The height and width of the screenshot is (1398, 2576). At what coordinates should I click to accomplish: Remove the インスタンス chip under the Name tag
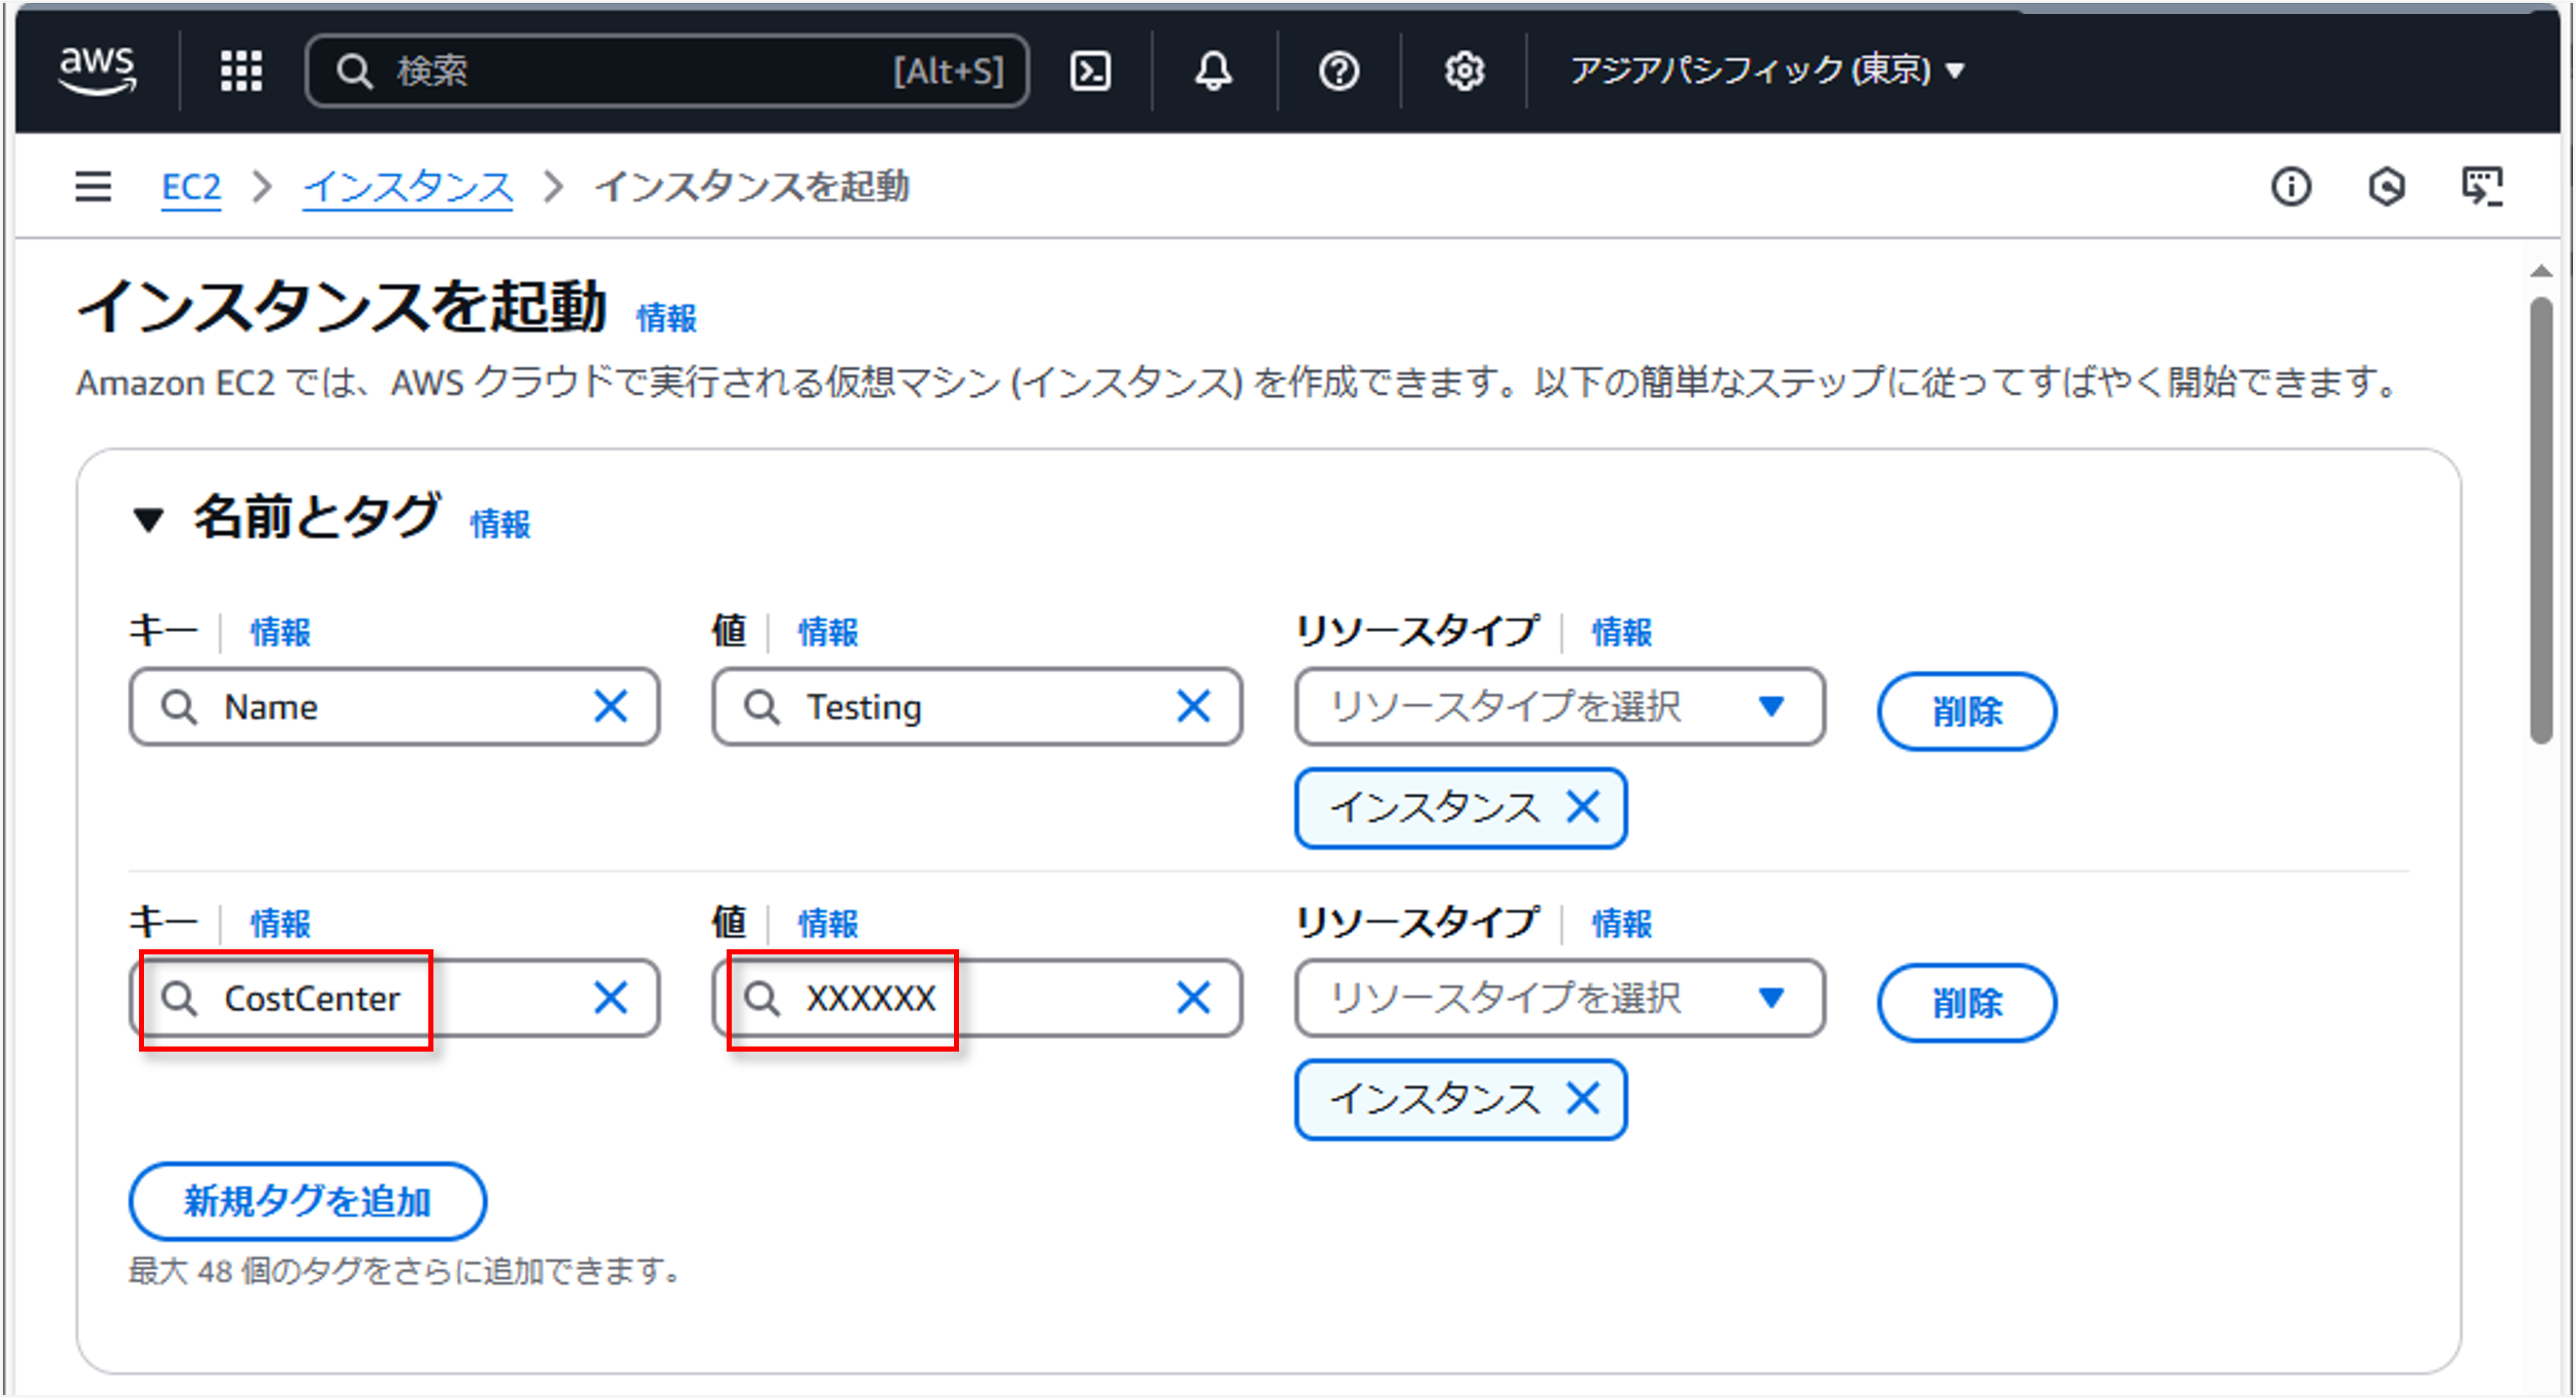coord(1583,807)
